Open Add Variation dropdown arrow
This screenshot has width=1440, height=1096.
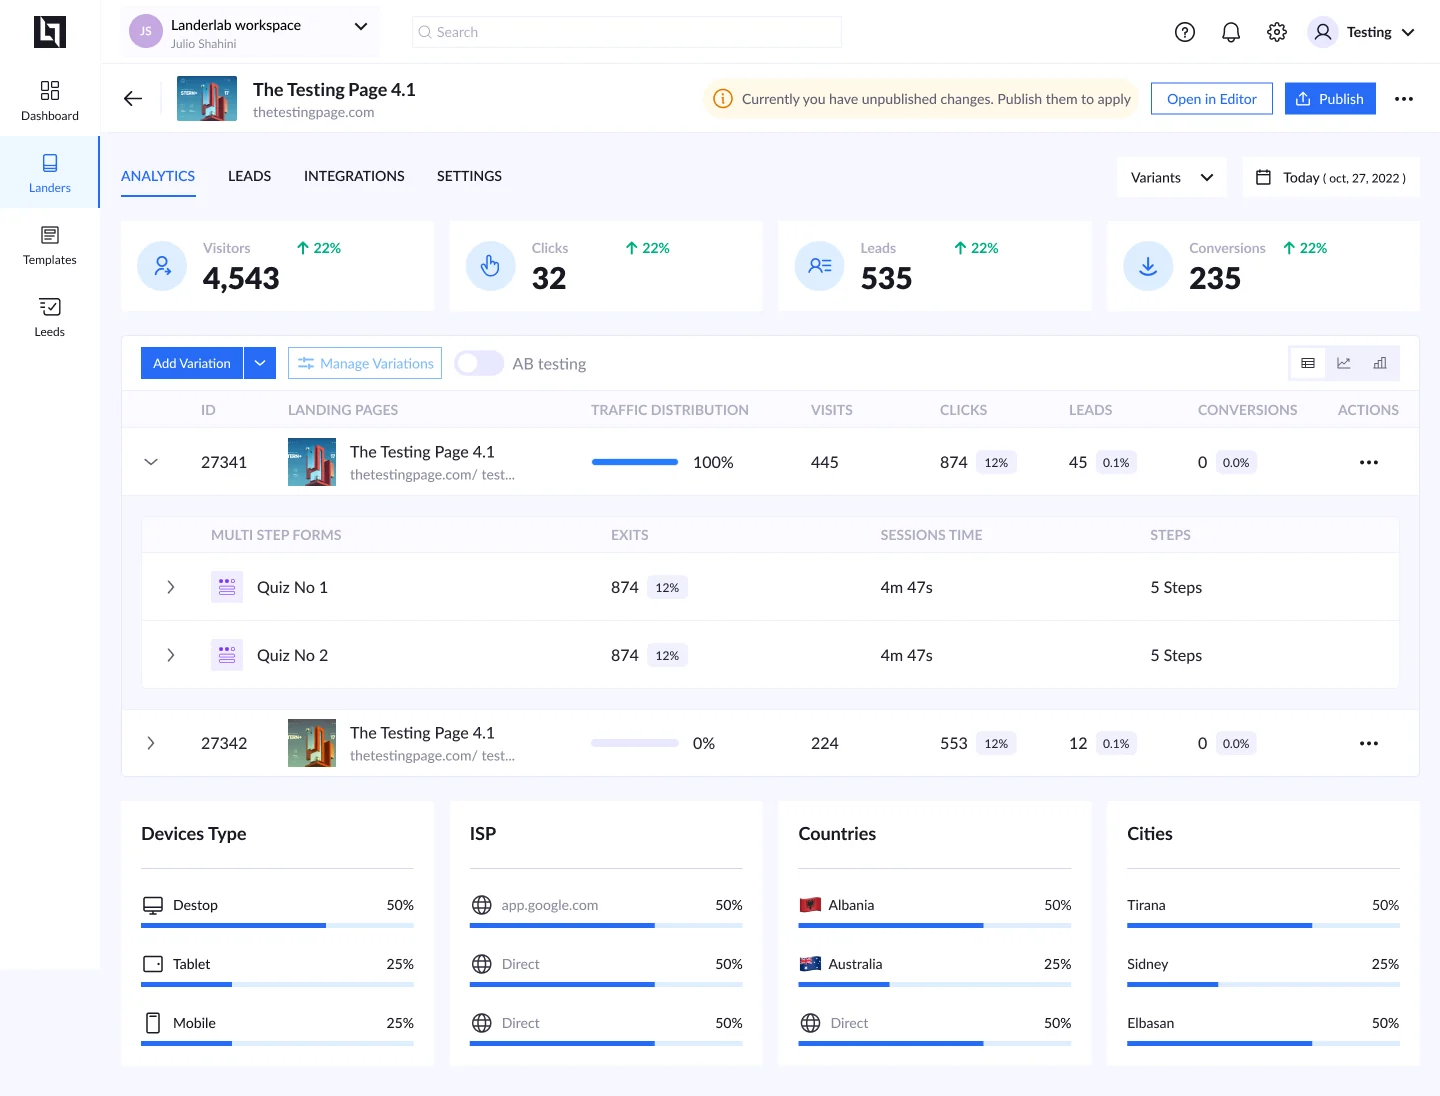[x=259, y=363]
